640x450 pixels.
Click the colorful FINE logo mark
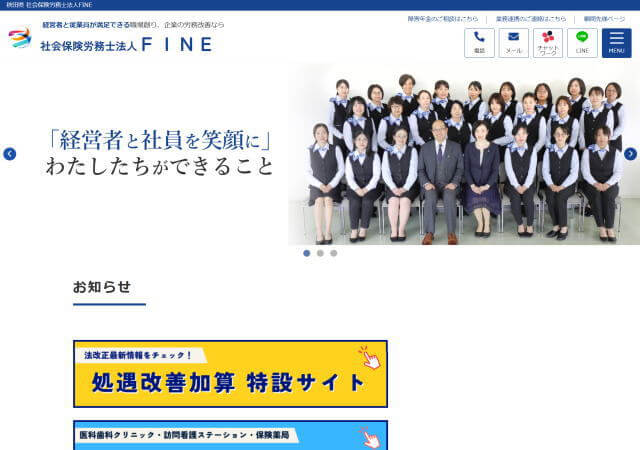(20, 38)
